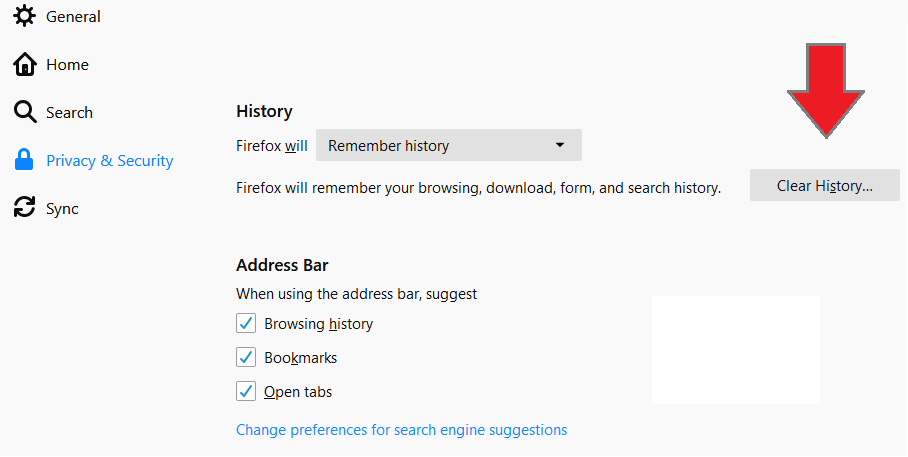Go to the Home settings label
The width and height of the screenshot is (908, 457).
click(x=67, y=65)
